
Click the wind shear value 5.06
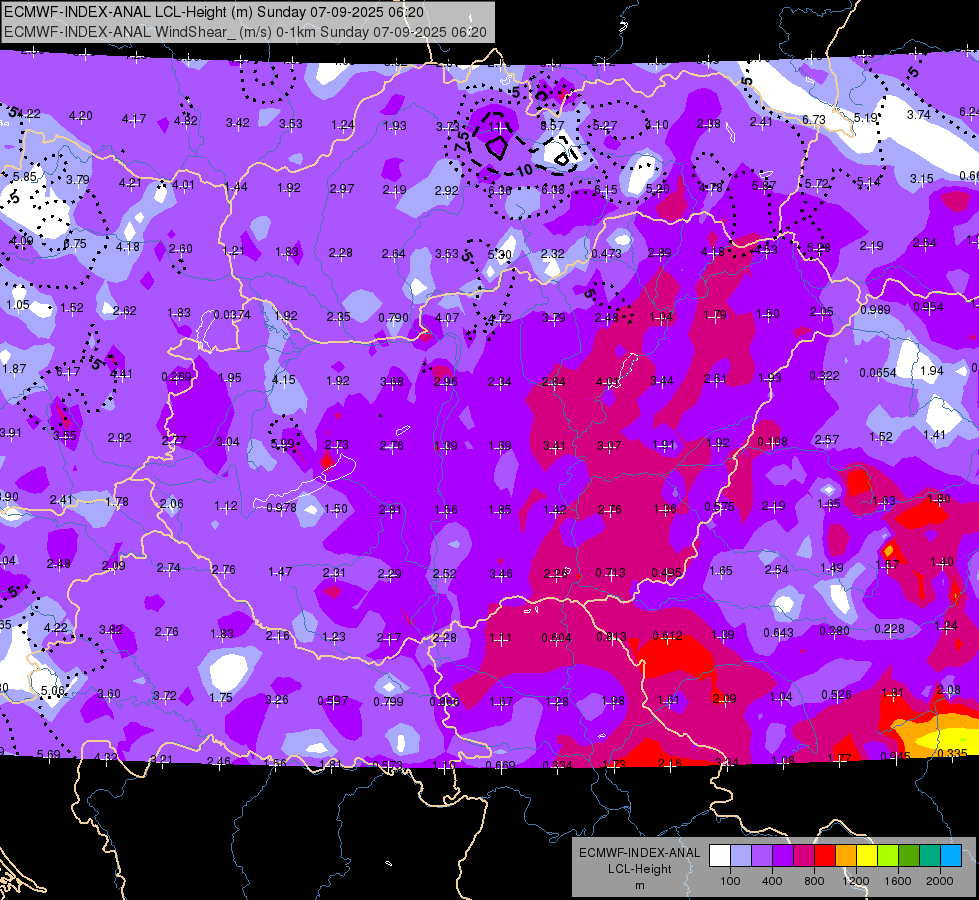[x=52, y=691]
